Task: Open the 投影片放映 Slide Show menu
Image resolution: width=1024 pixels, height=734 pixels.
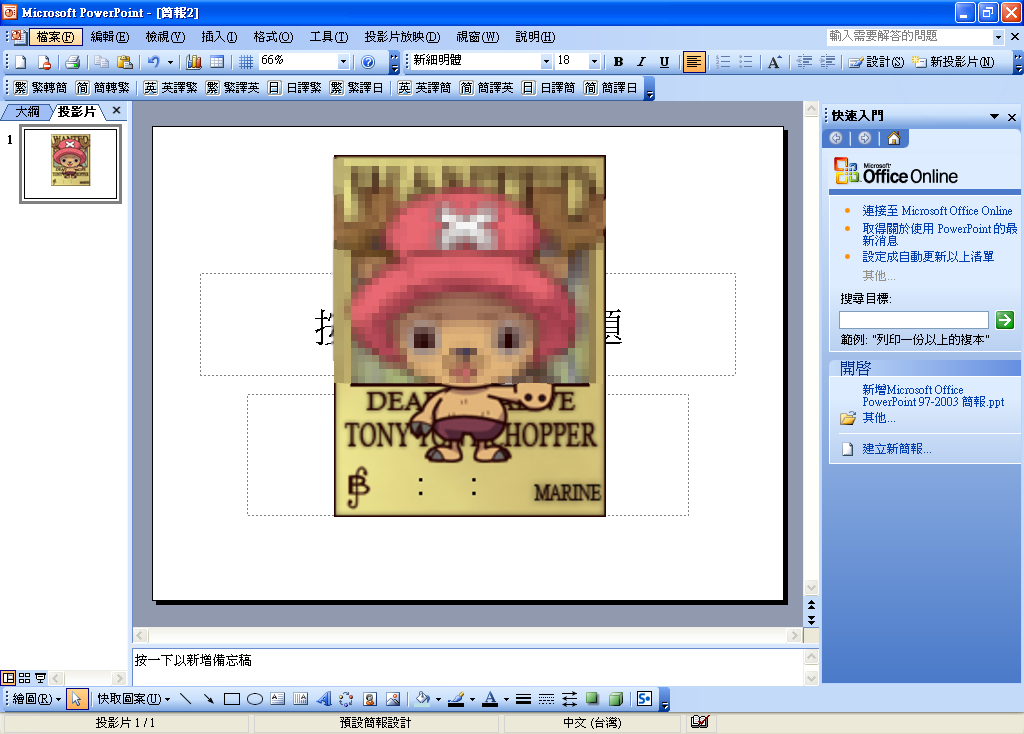Action: coord(402,37)
